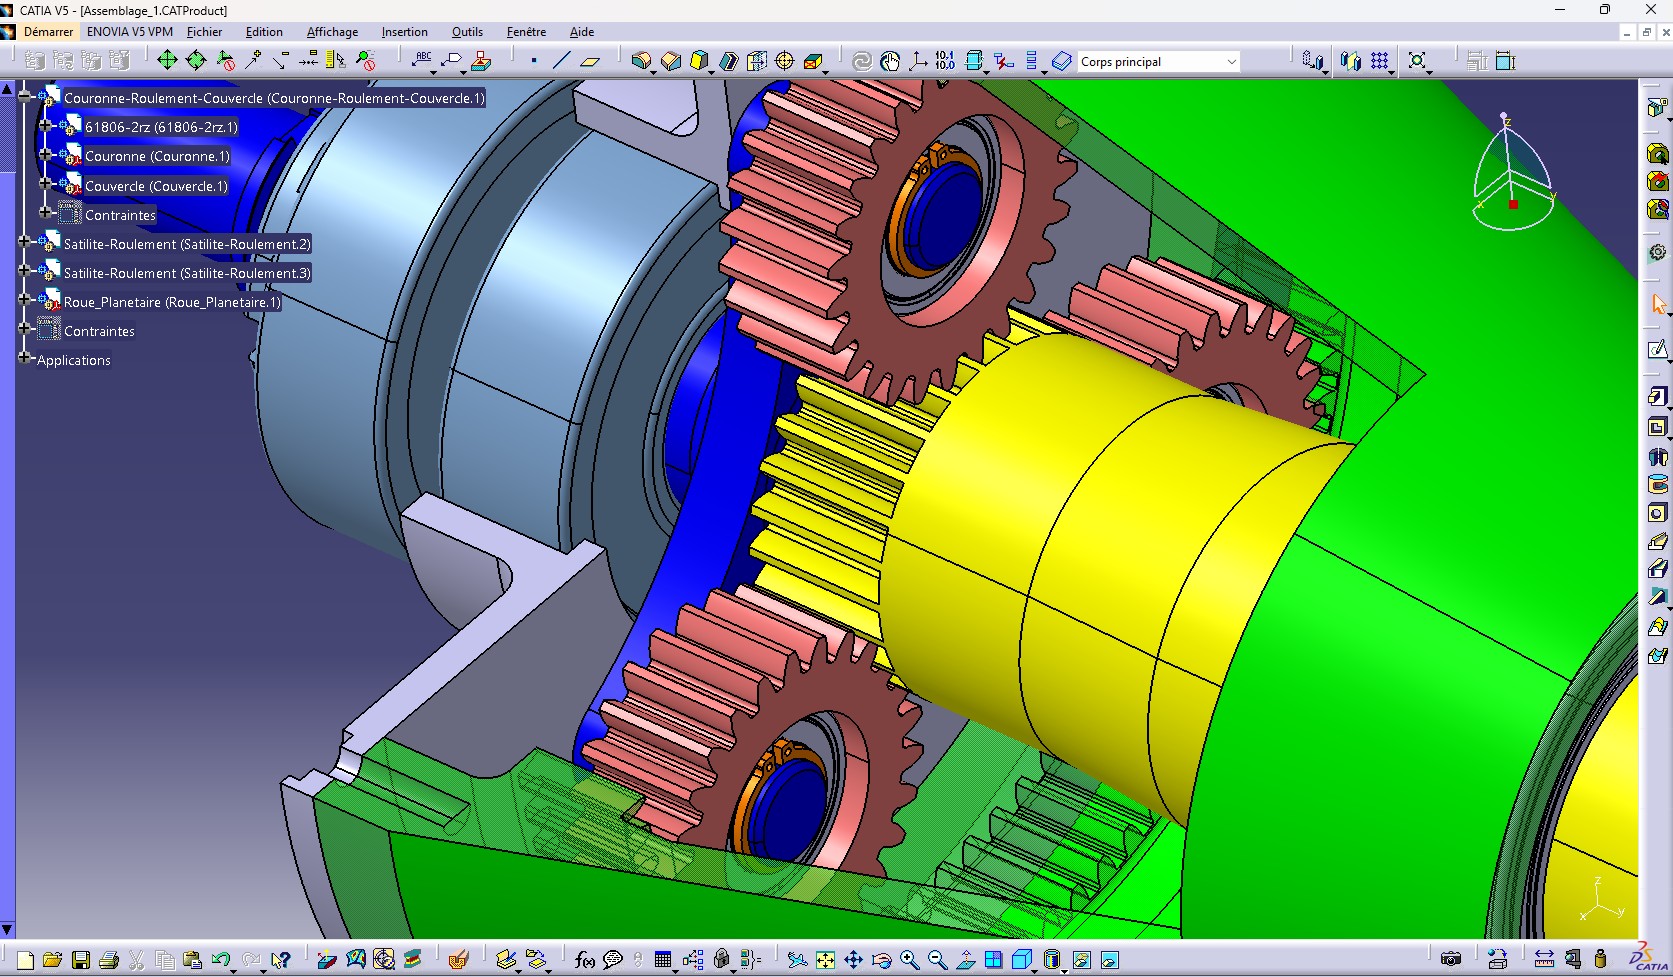Viewport: 1673px width, 977px height.
Task: Collapse the Couronne-Roulement-Couvercle tree node
Action: pos(25,96)
